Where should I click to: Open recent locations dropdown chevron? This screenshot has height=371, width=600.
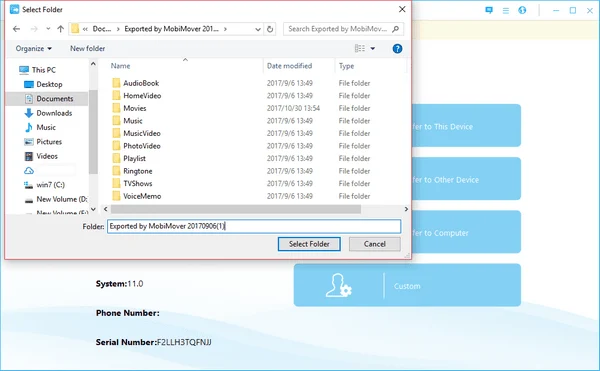48,29
